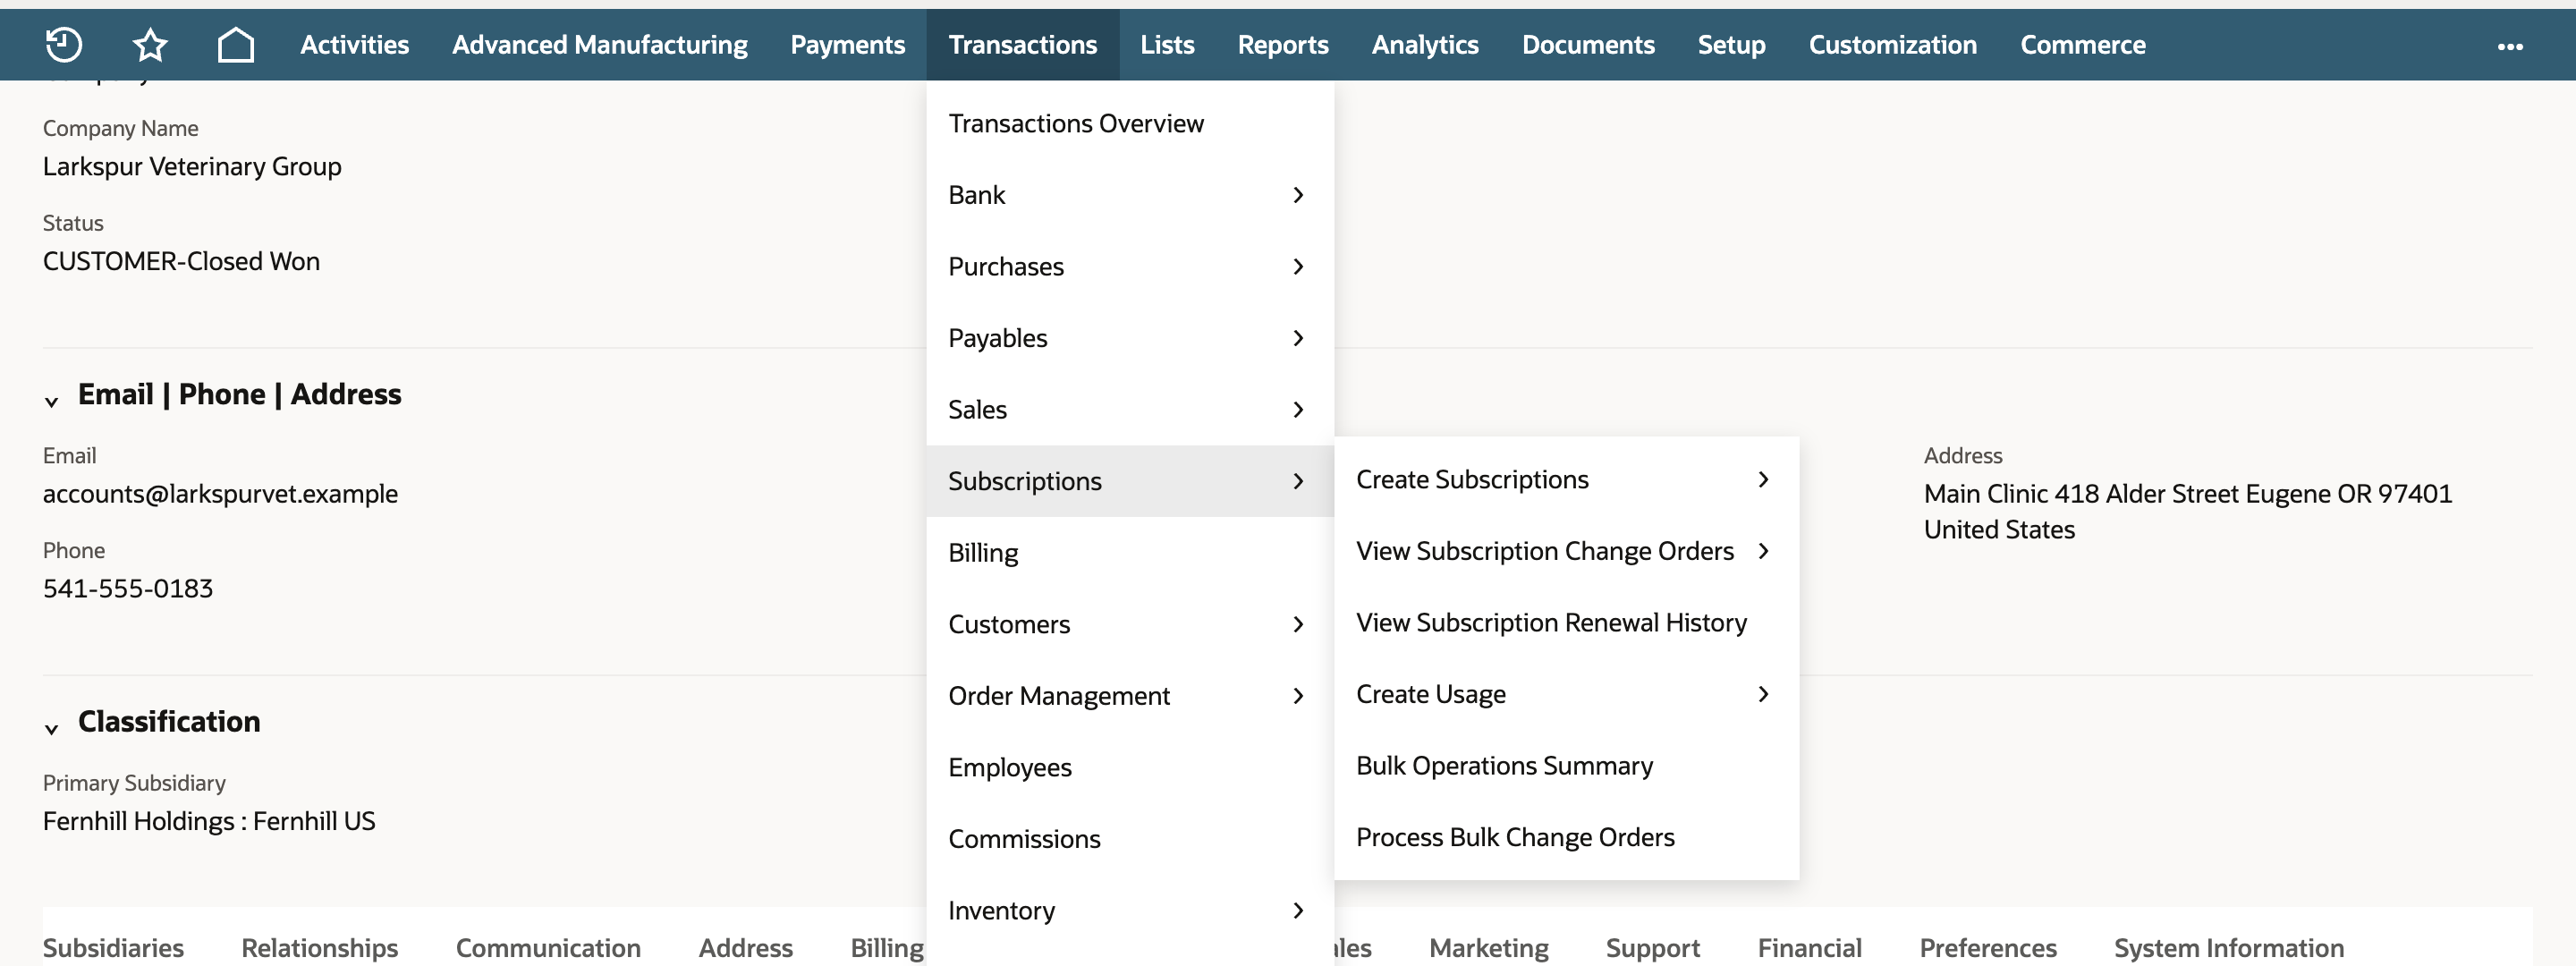Switch to the Marketing tab

coord(1489,947)
